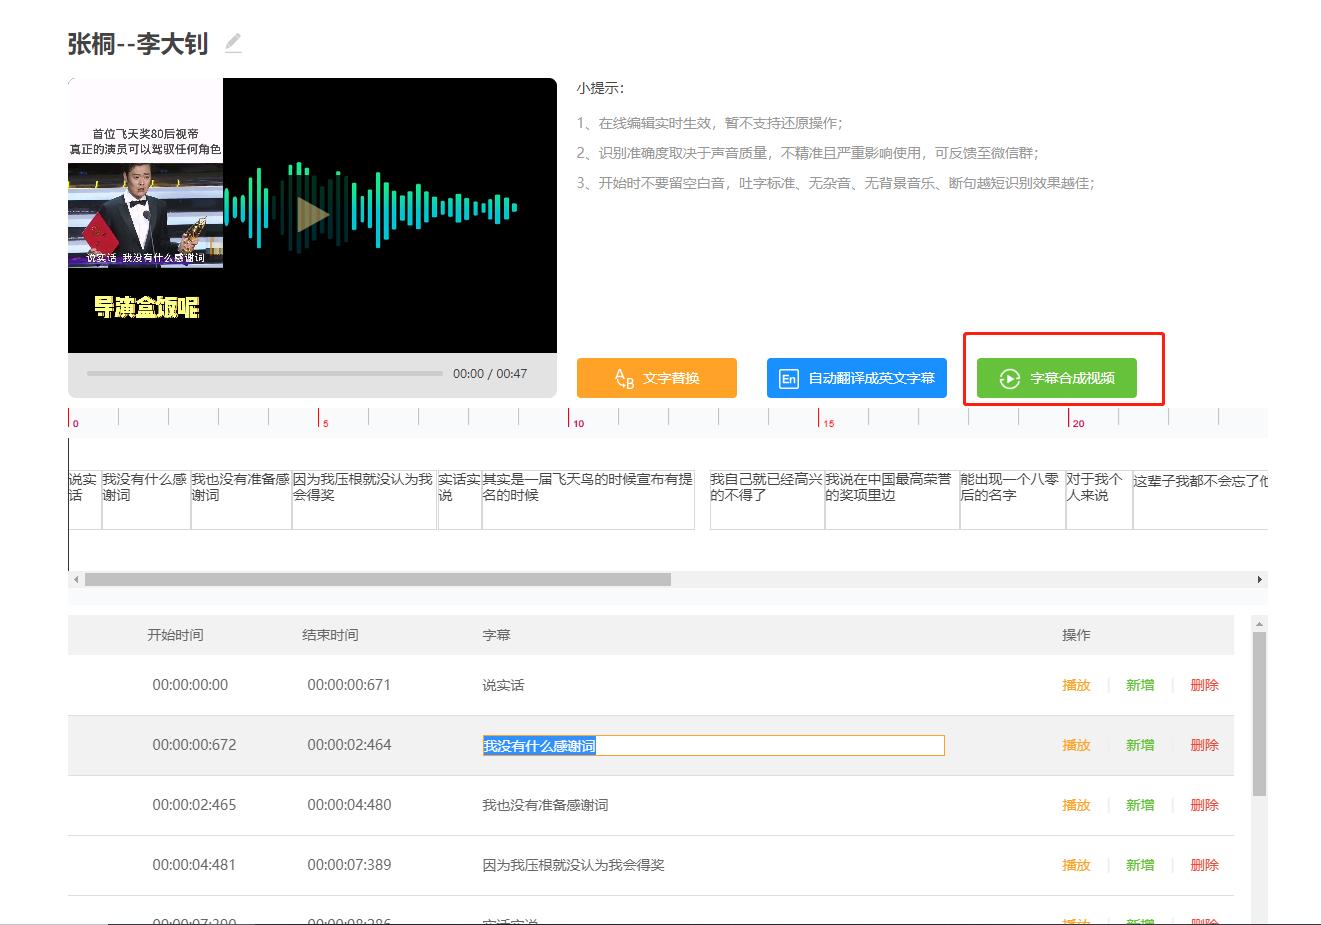Click the 文字替换 text replace button
This screenshot has width=1321, height=925.
[x=656, y=378]
